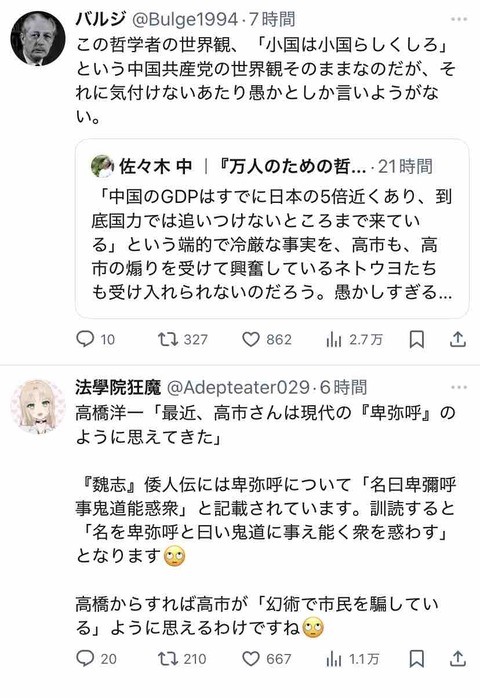480x698 pixels.
Task: Open more options menu on バルジ tweet
Action: tap(459, 20)
